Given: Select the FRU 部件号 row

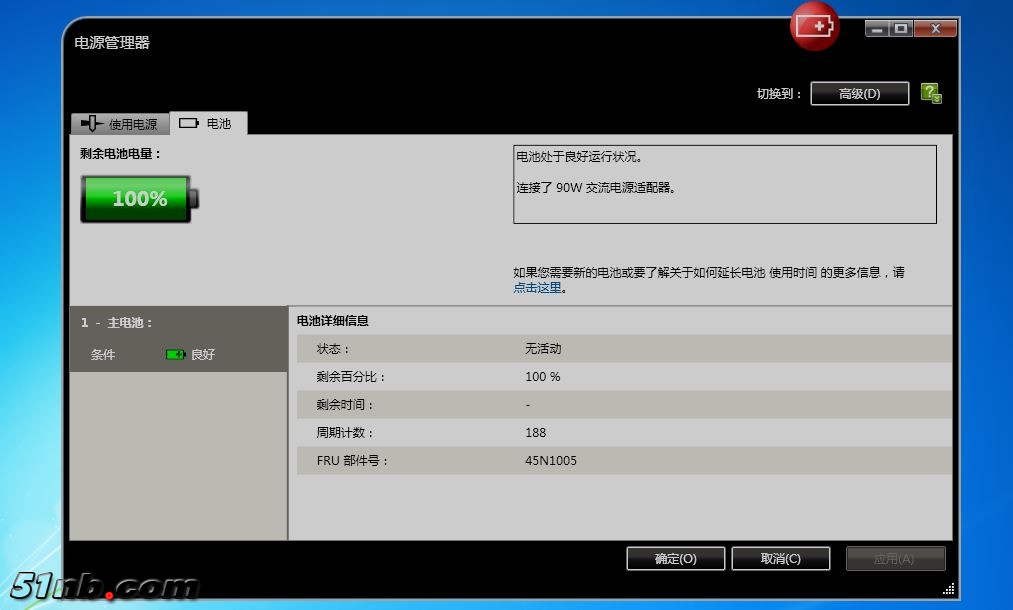Looking at the screenshot, I should tap(620, 461).
